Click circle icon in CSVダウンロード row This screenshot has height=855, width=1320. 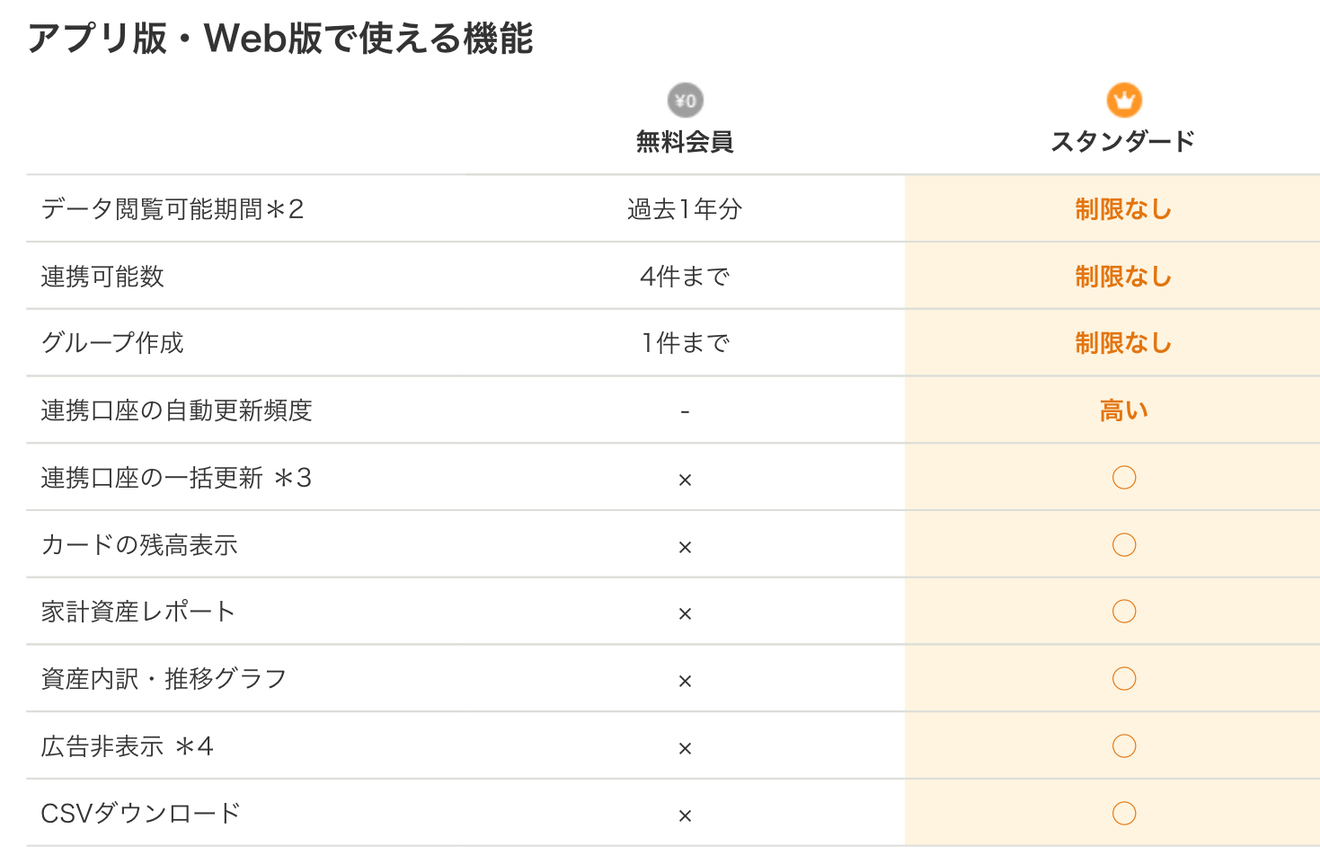1124,813
